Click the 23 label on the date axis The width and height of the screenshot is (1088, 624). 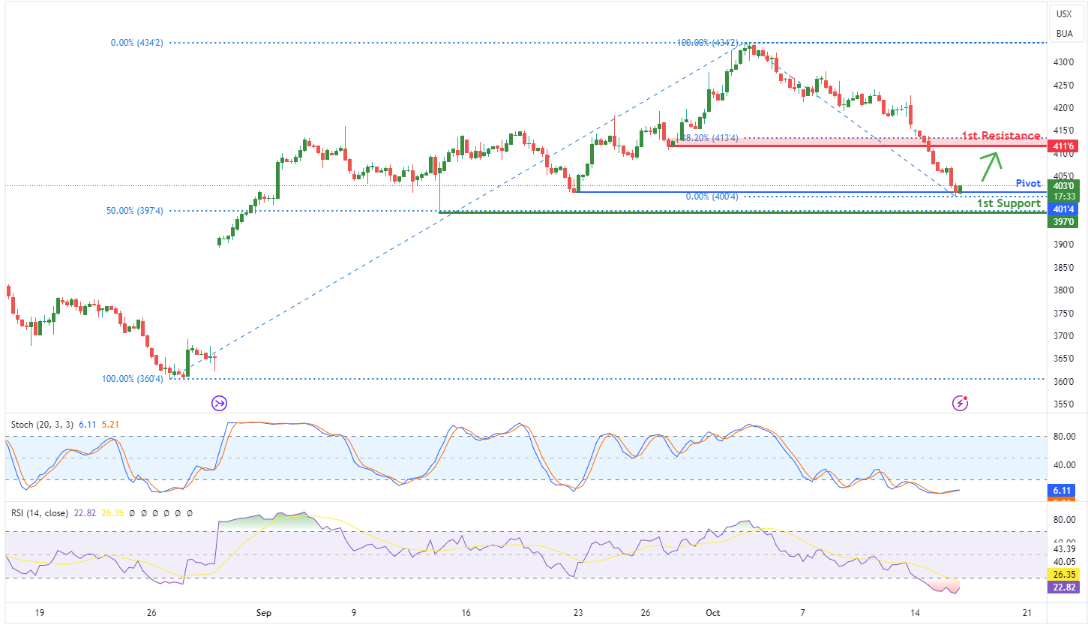(578, 612)
